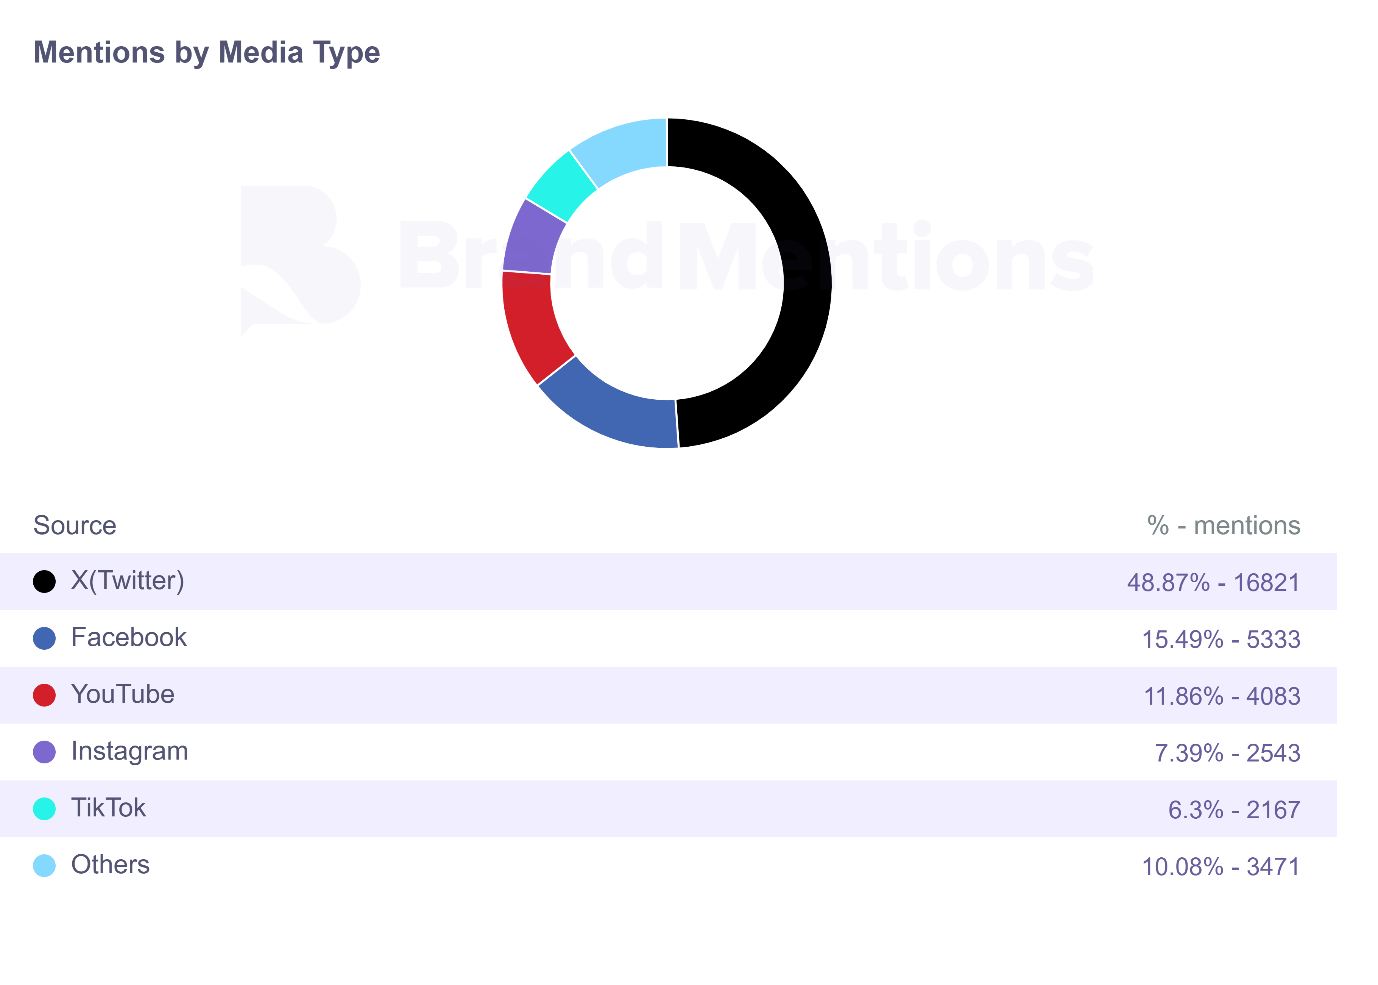Select the light blue Others donut segment
The width and height of the screenshot is (1378, 985).
[x=622, y=149]
